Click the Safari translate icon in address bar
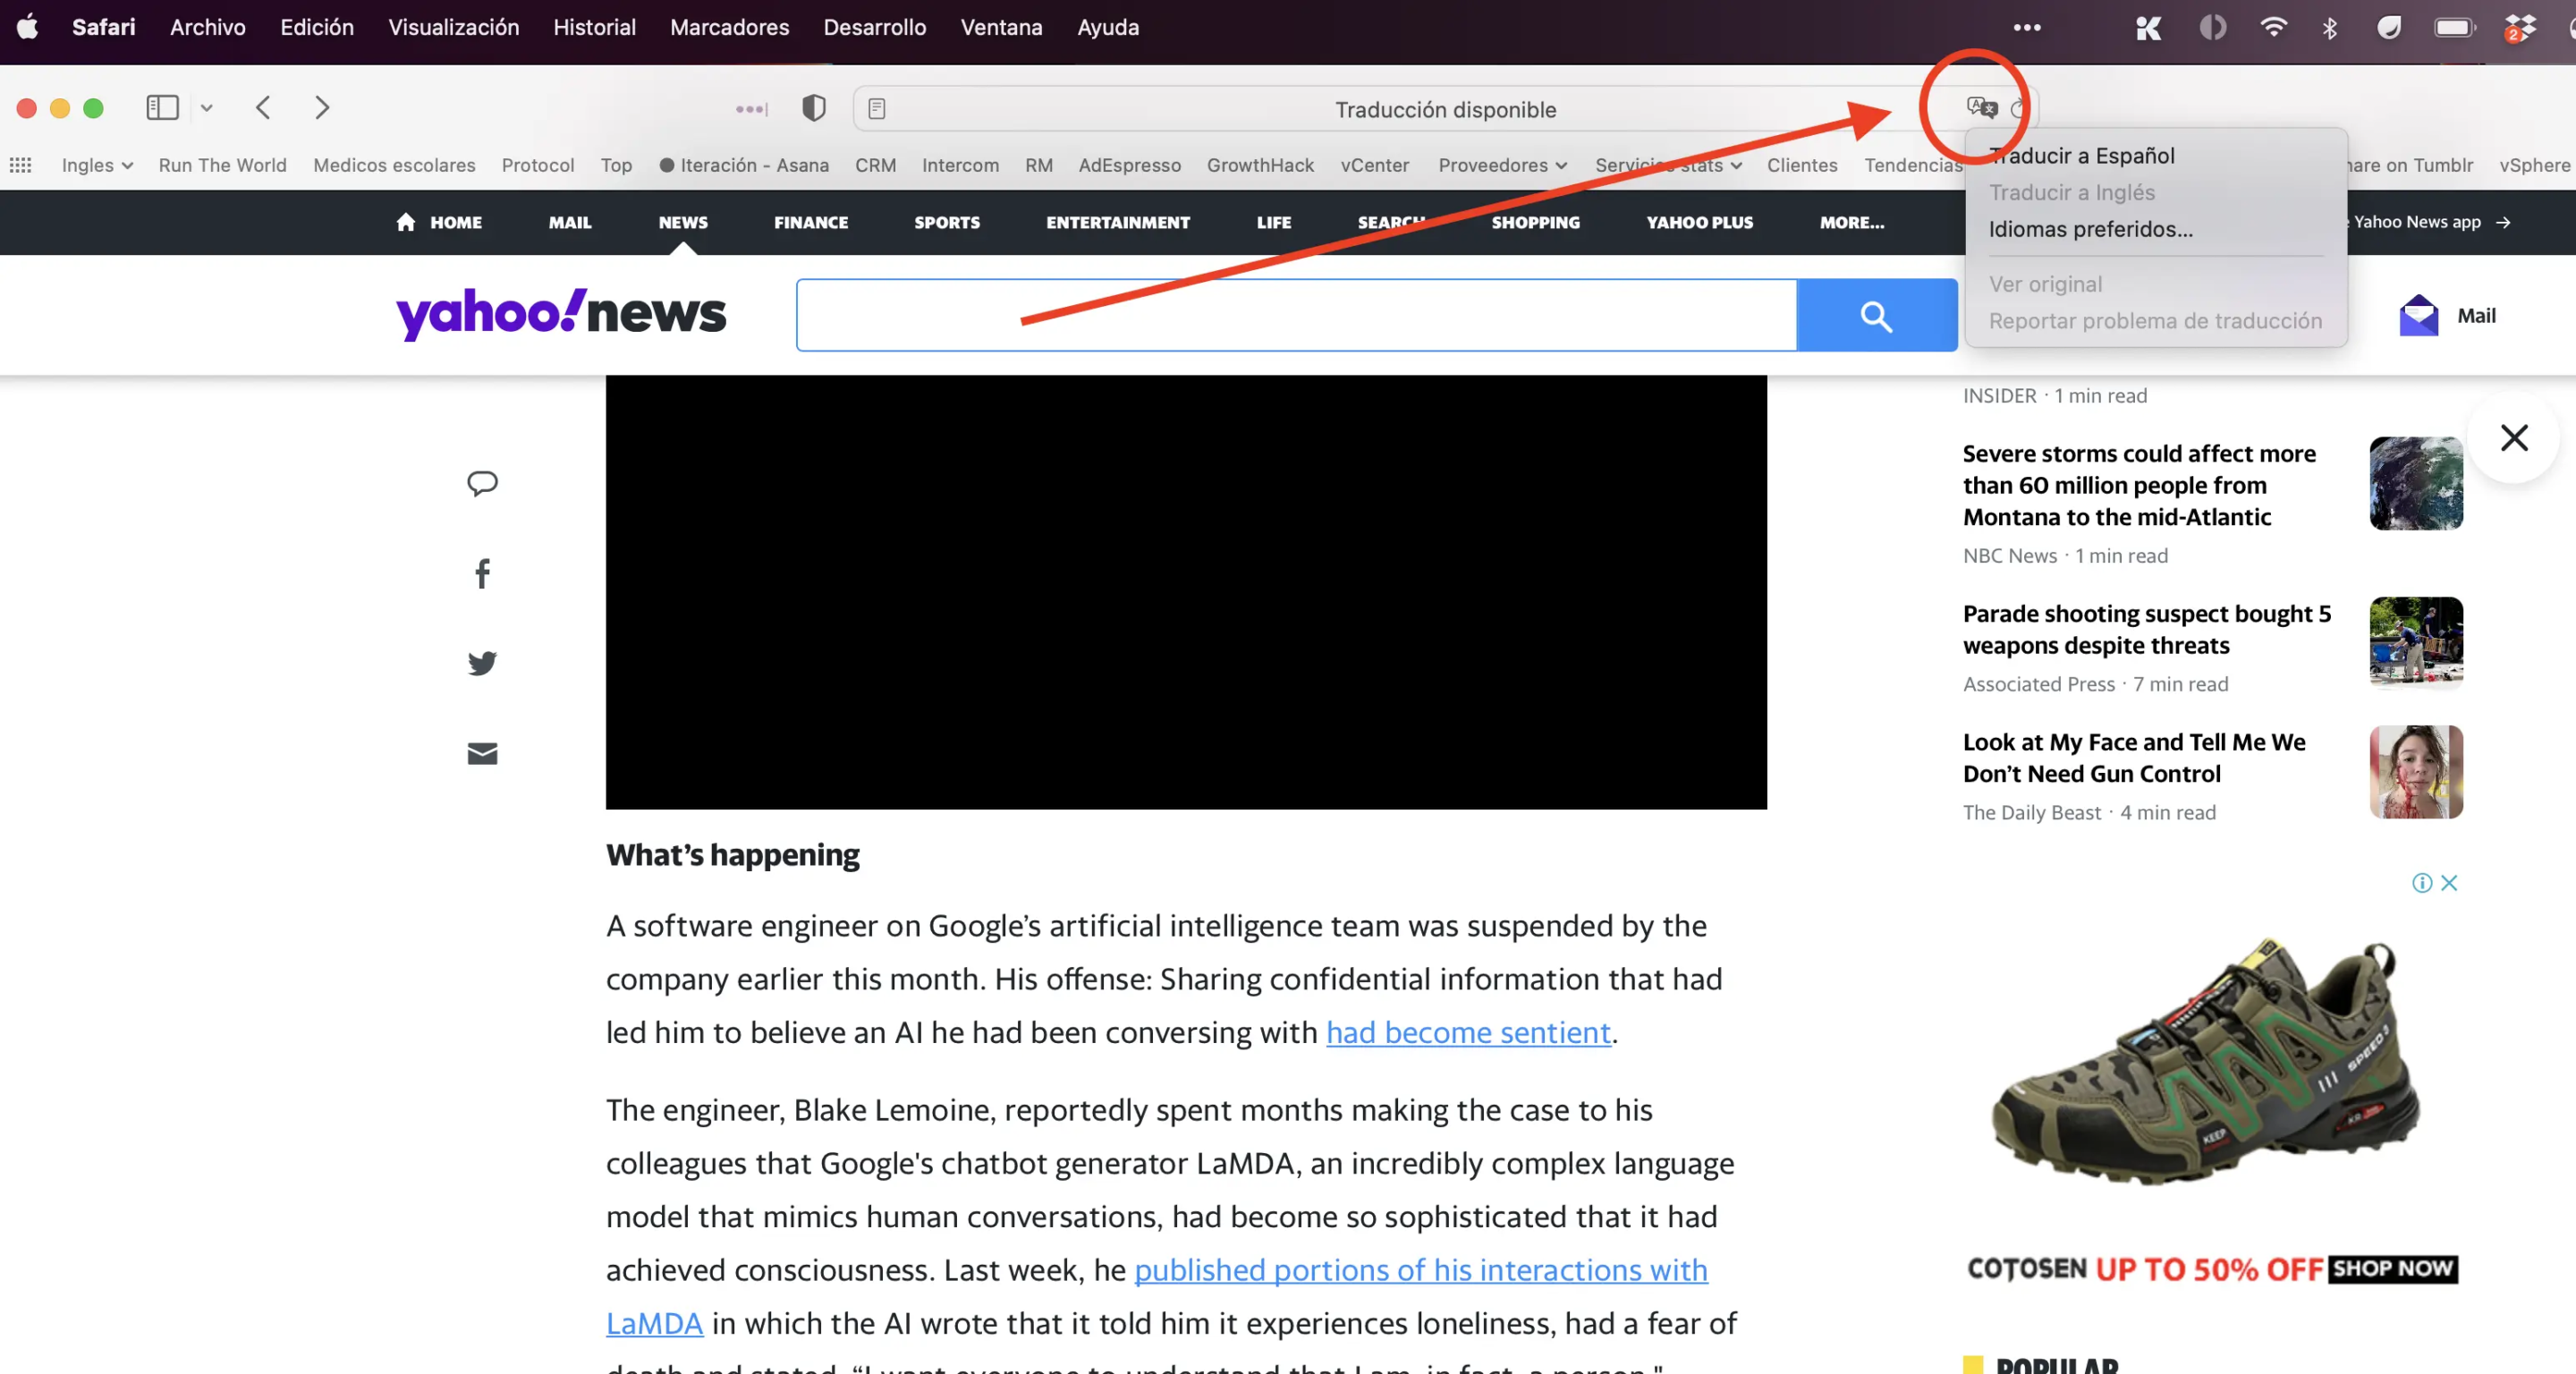 1981,107
